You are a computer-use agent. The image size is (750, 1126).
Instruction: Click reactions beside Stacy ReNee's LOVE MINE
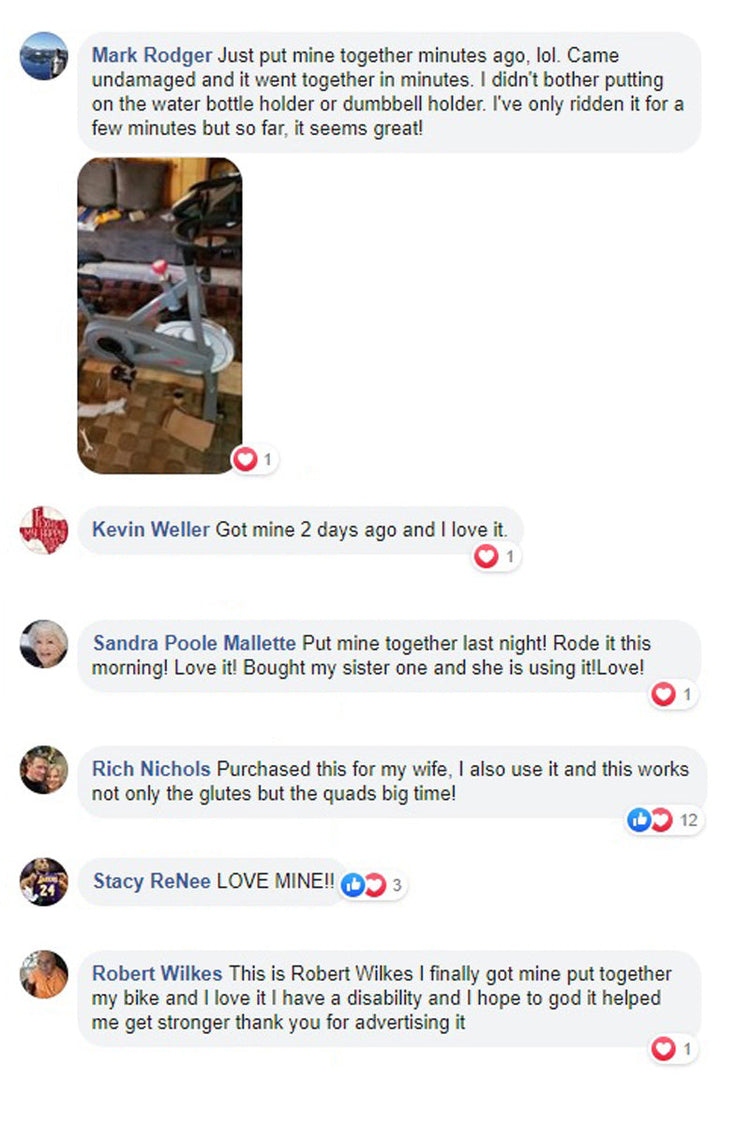[372, 885]
